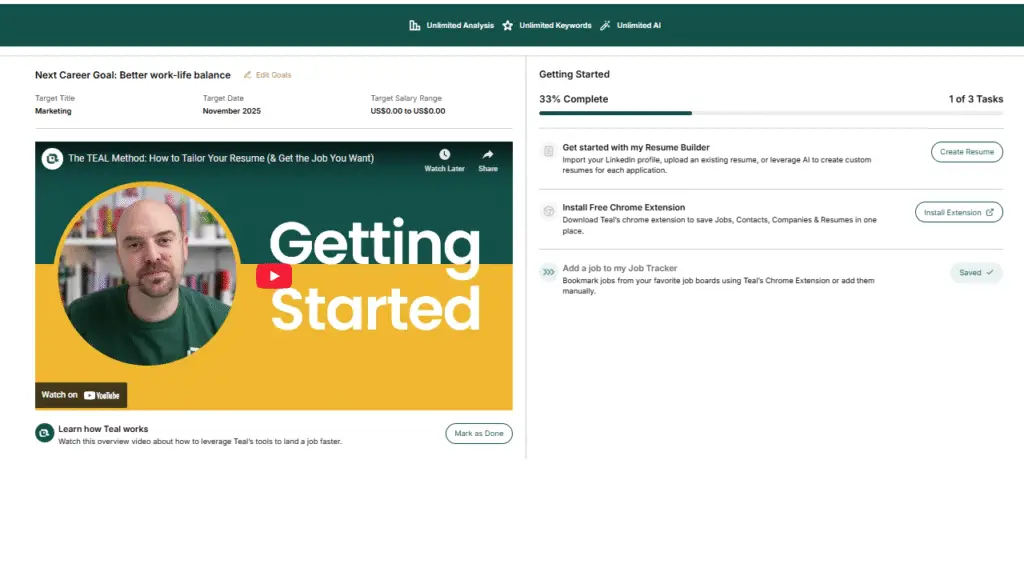
Task: Click the Resume Builder document icon
Action: [548, 151]
